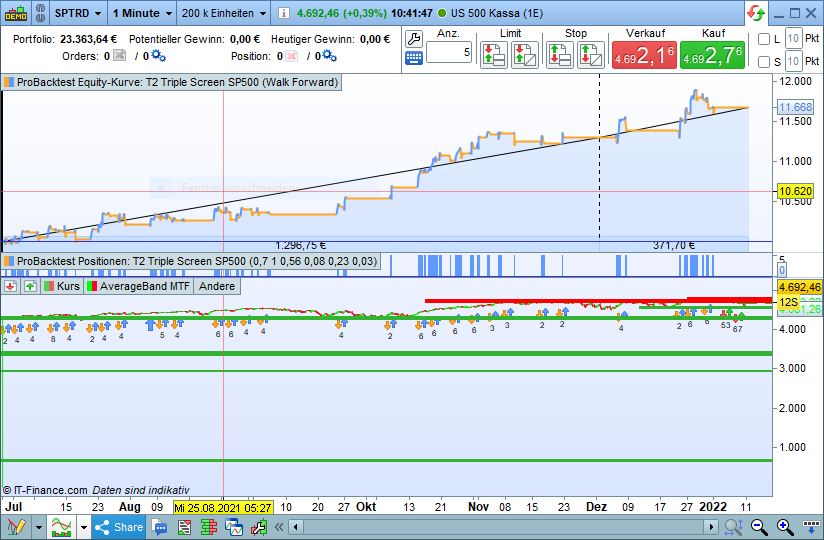Click second Limit order icon with diagonal
The width and height of the screenshot is (824, 540).
525,55
